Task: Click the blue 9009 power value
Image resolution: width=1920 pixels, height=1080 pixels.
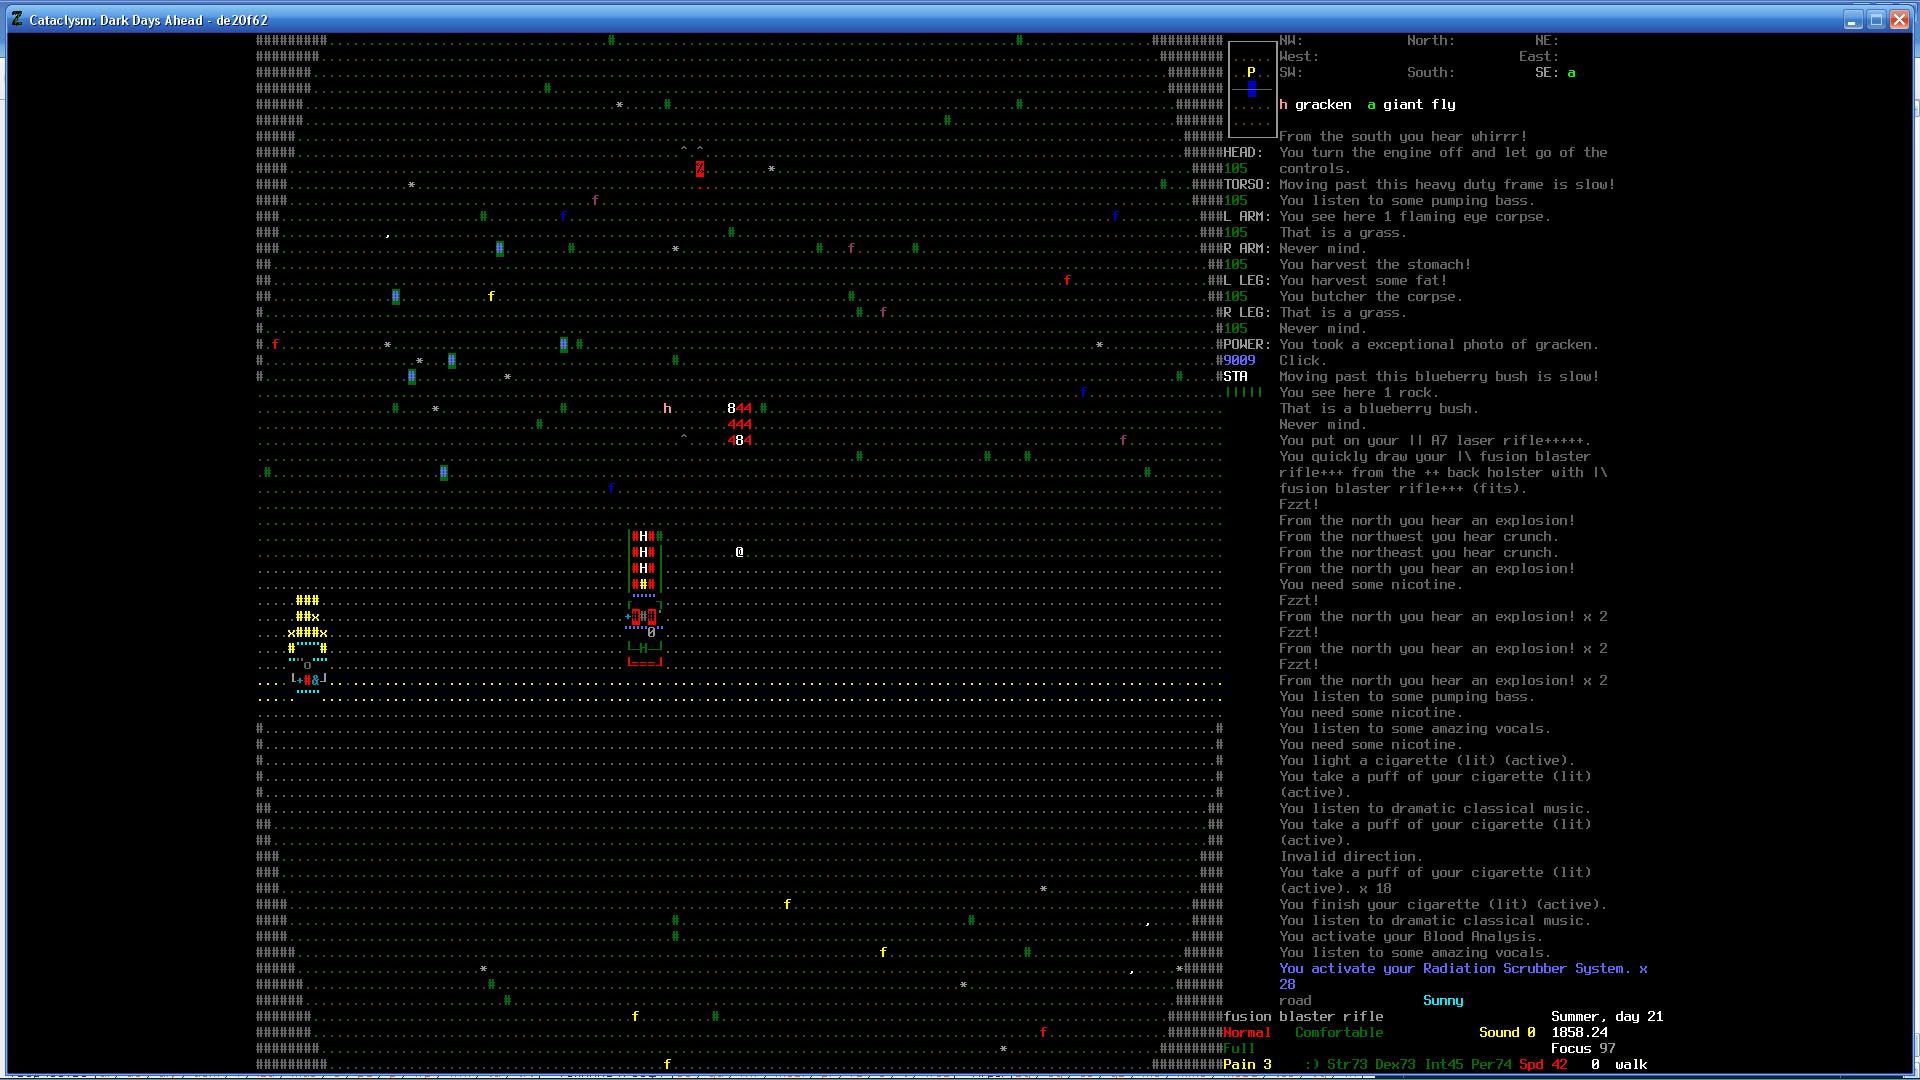Action: point(1239,360)
